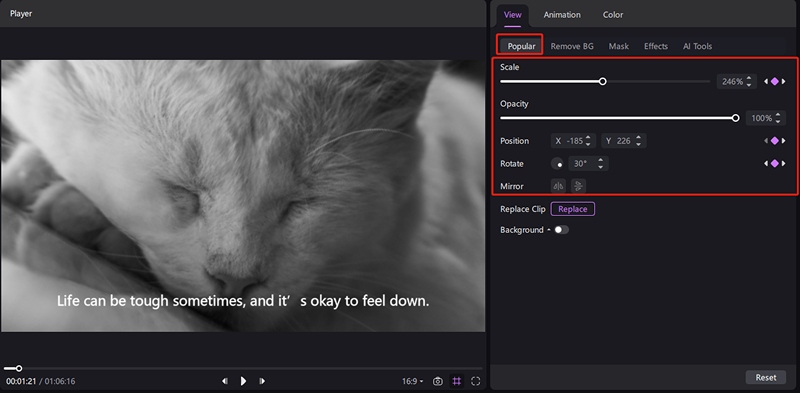Increase Position Y with up arrow

coord(638,138)
